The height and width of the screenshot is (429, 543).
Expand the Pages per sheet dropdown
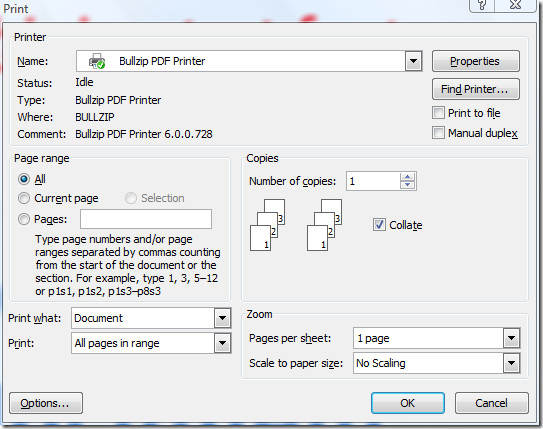coord(511,338)
